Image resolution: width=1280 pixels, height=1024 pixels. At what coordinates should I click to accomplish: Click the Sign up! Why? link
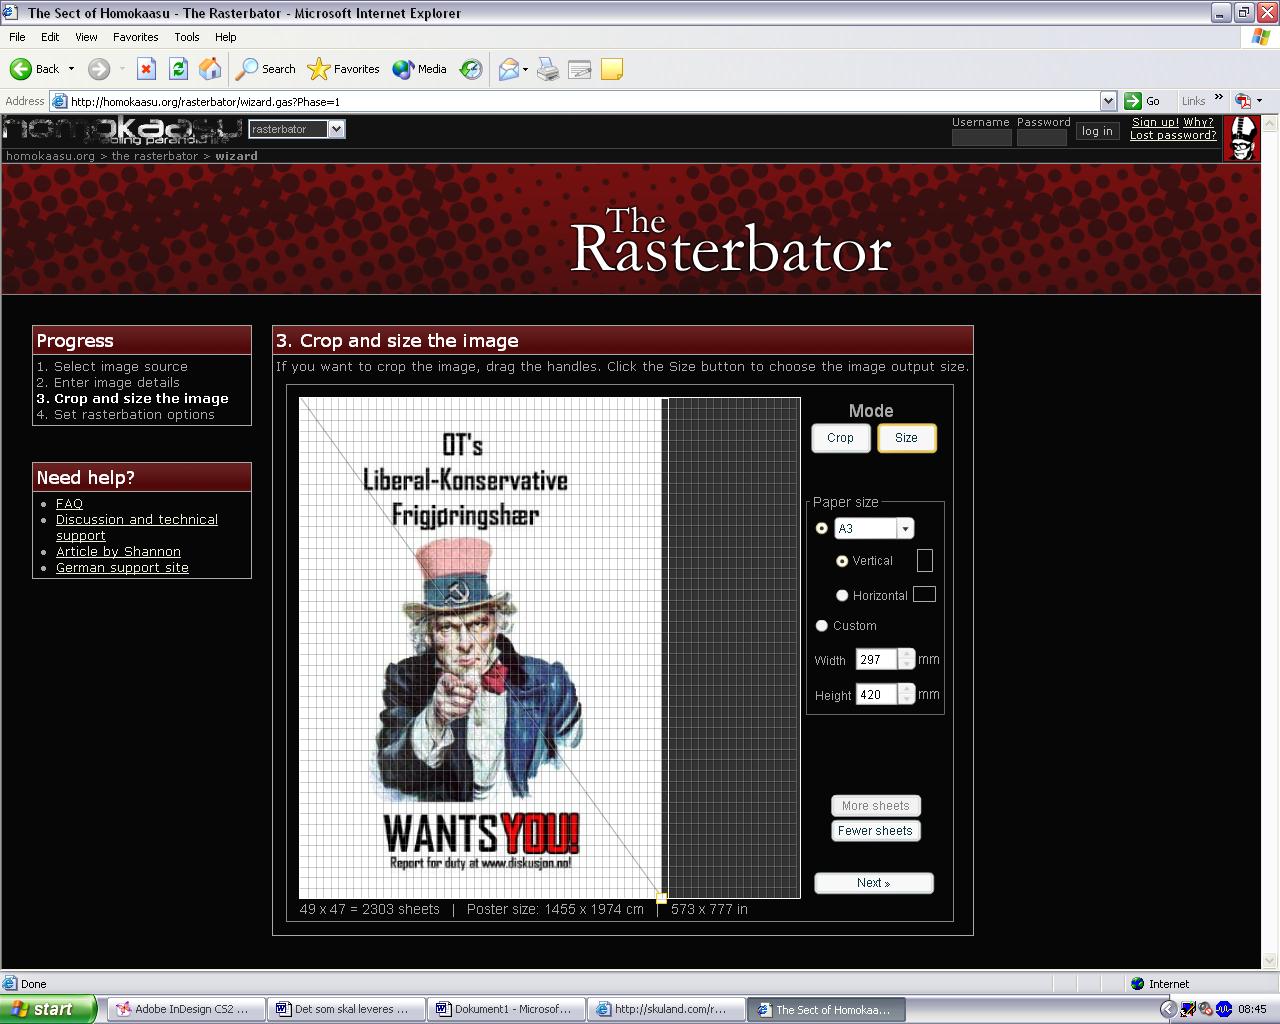click(1172, 122)
